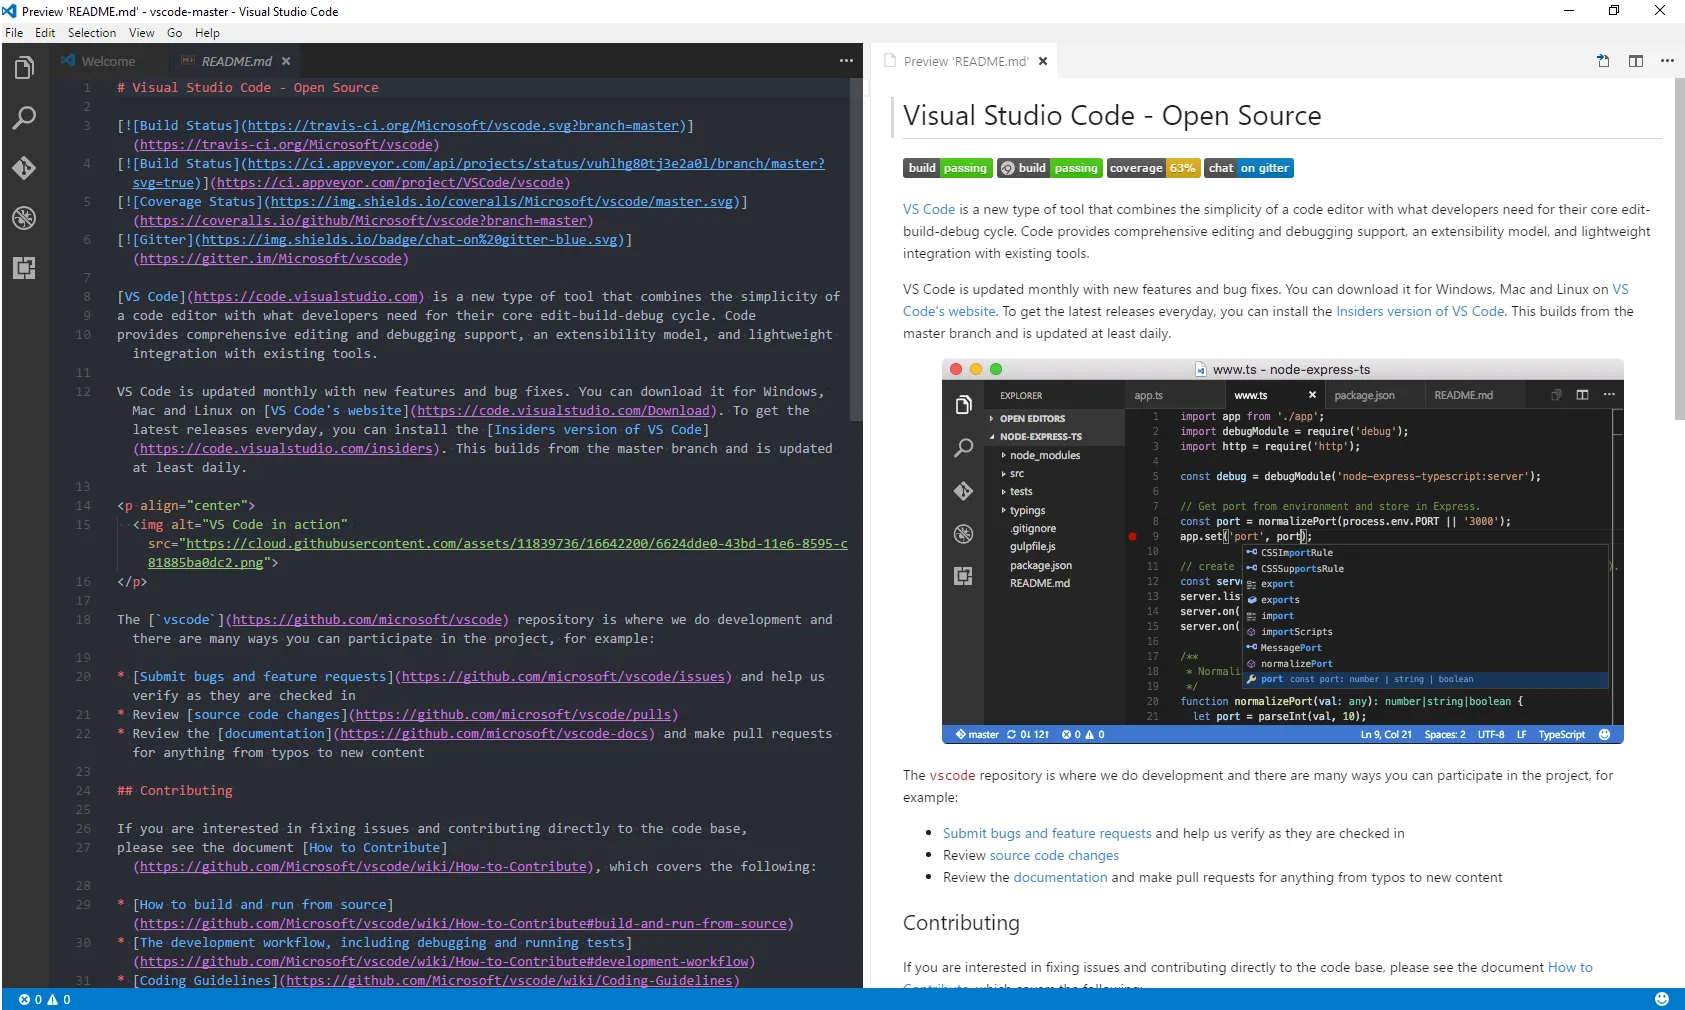This screenshot has width=1685, height=1010.
Task: Click the '# Visual Studio Code - Open Source' heading line in the editor
Action: click(x=248, y=88)
